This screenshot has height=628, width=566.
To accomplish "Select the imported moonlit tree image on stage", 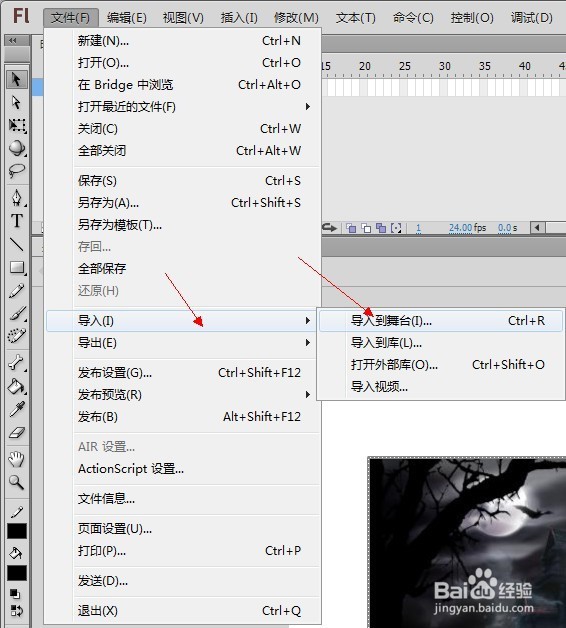I will [x=467, y=543].
